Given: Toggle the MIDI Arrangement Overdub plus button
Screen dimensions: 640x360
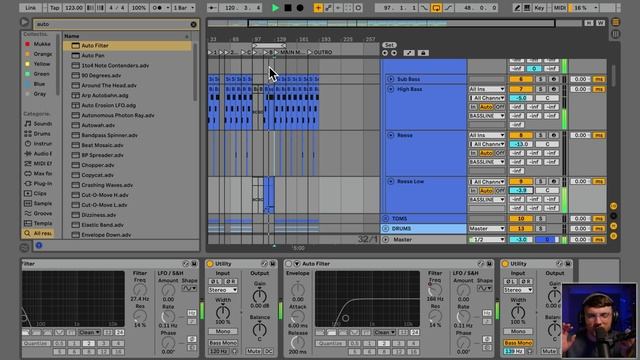Looking at the screenshot, I should click(x=318, y=8).
